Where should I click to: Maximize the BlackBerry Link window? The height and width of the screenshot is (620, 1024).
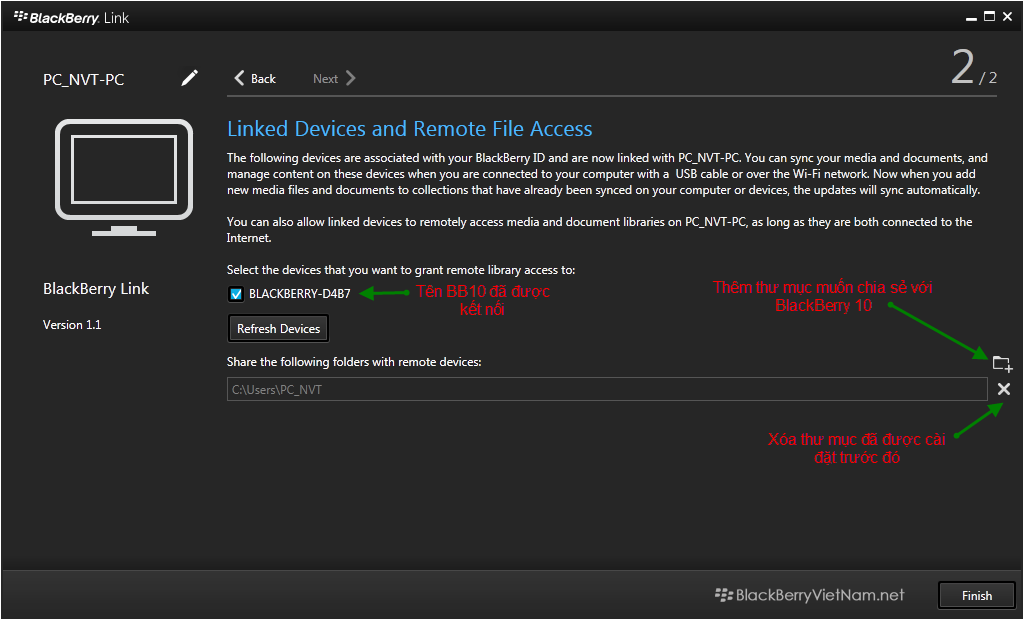[989, 16]
